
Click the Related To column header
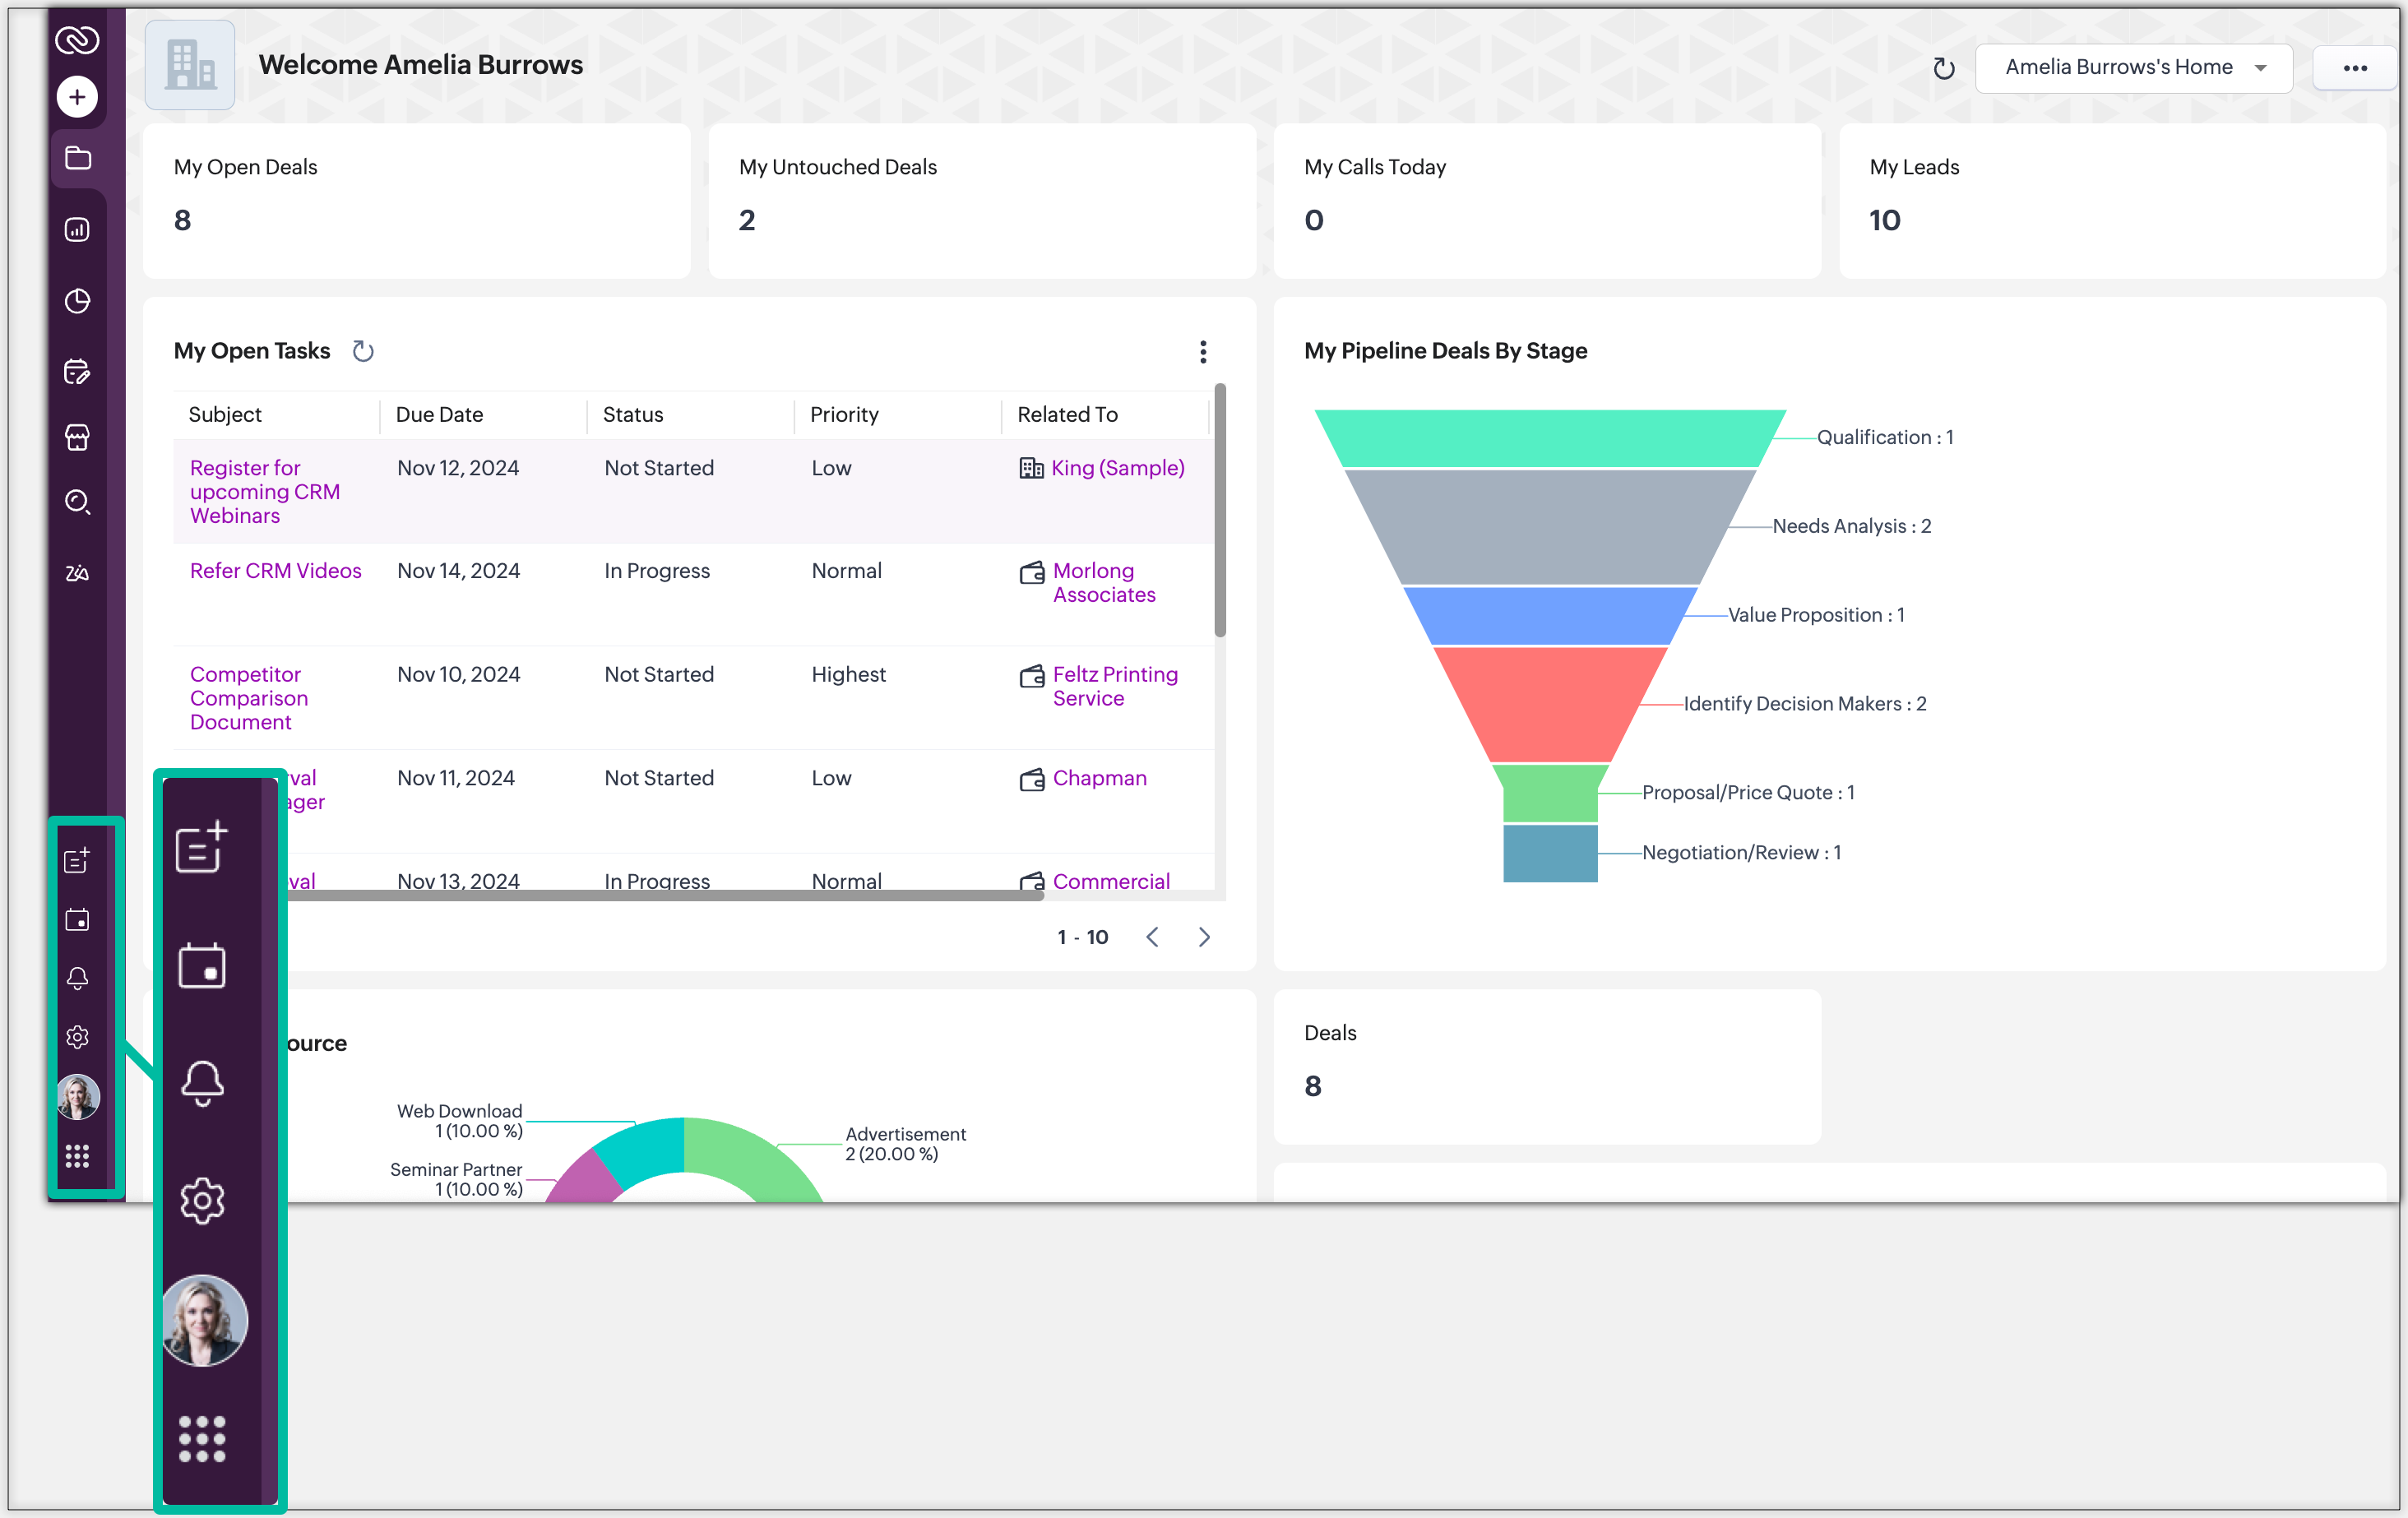coord(1067,414)
